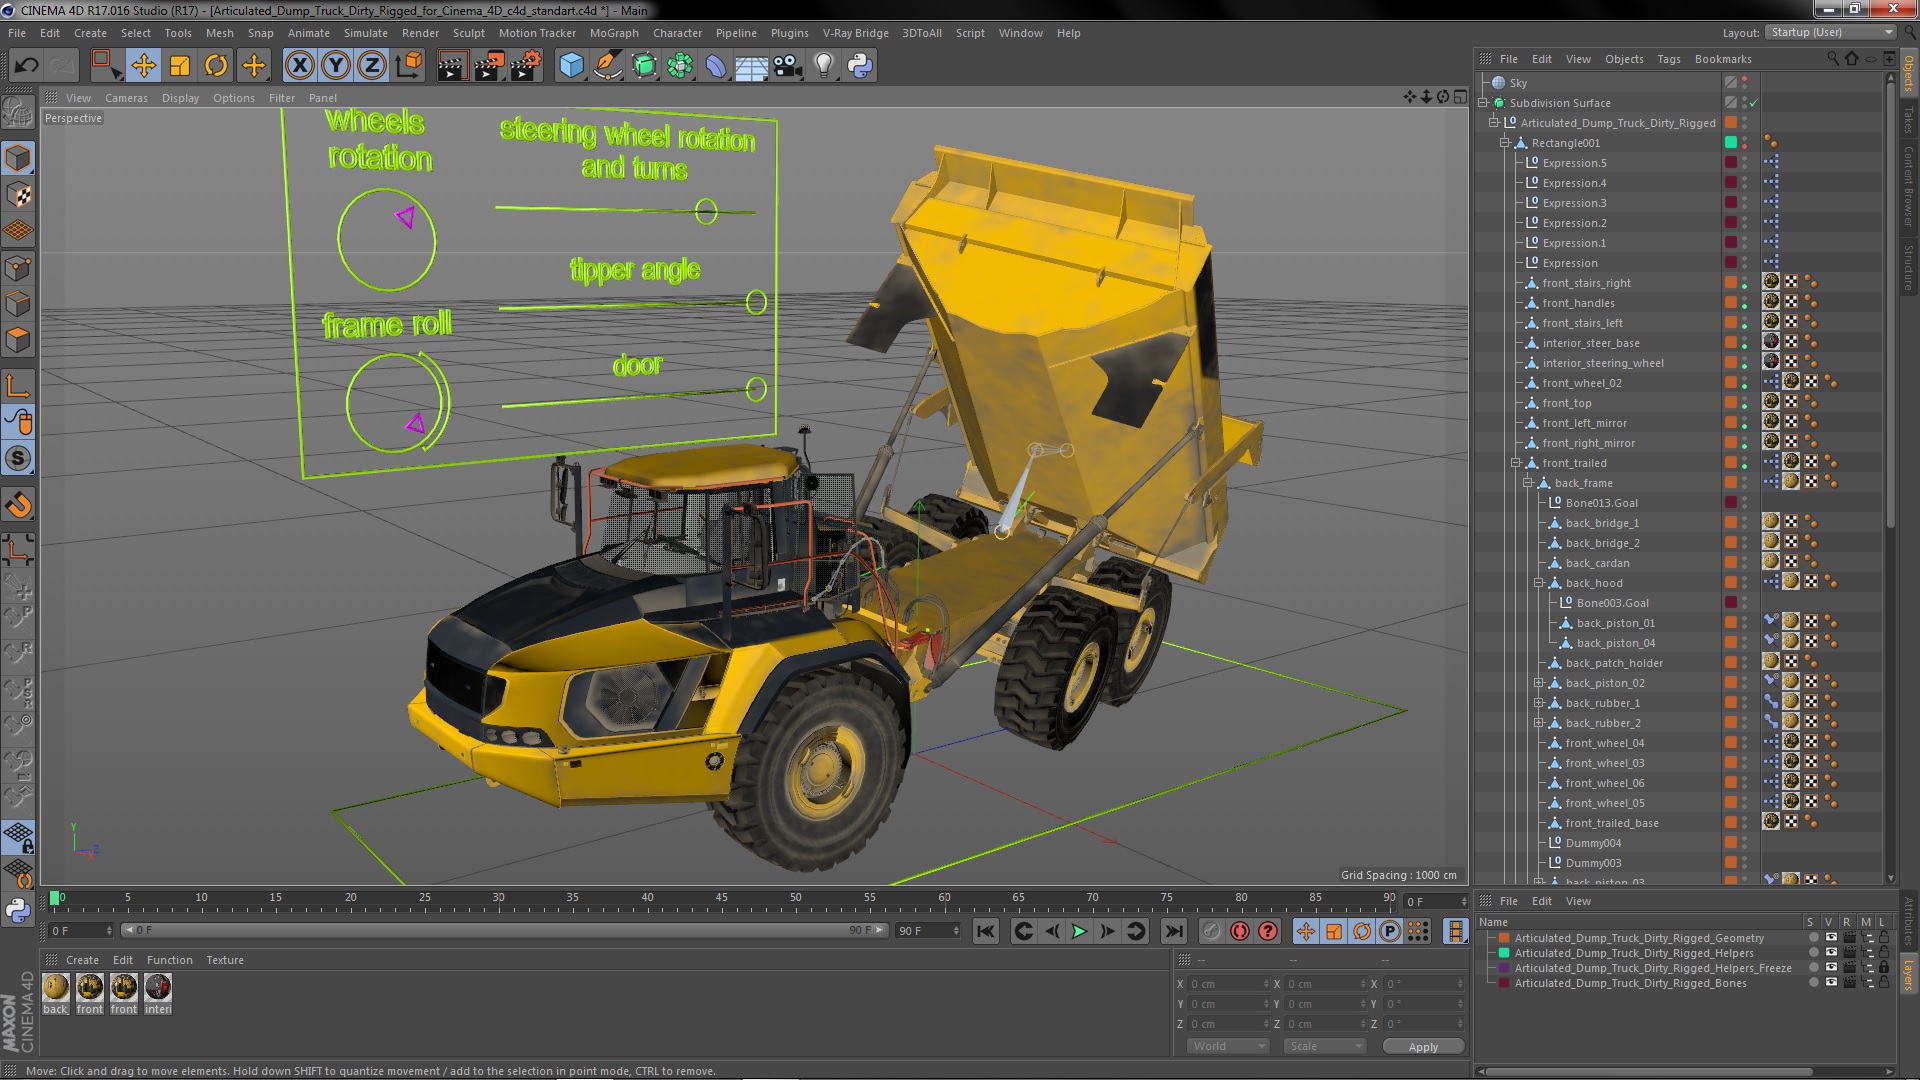Screen dimensions: 1920x1080
Task: Collapse Subdivision Surface tree node
Action: tap(1484, 103)
